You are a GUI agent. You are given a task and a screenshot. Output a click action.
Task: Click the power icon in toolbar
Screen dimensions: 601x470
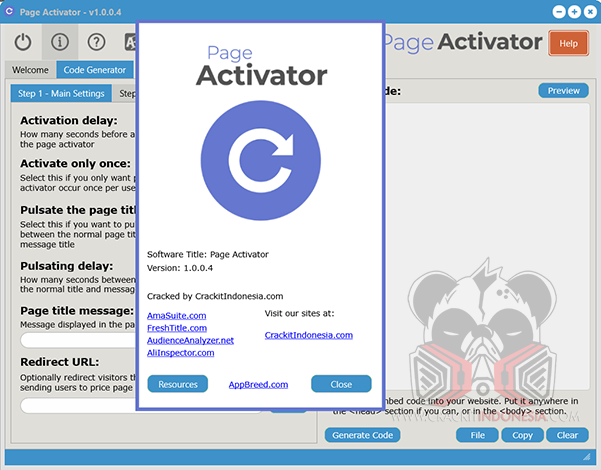click(x=23, y=42)
